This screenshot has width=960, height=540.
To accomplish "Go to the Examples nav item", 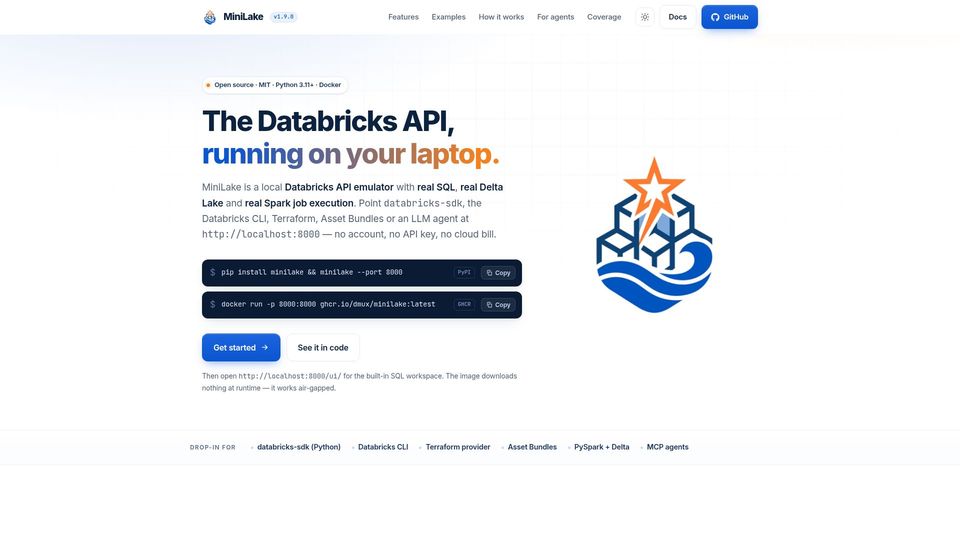I will pos(448,17).
